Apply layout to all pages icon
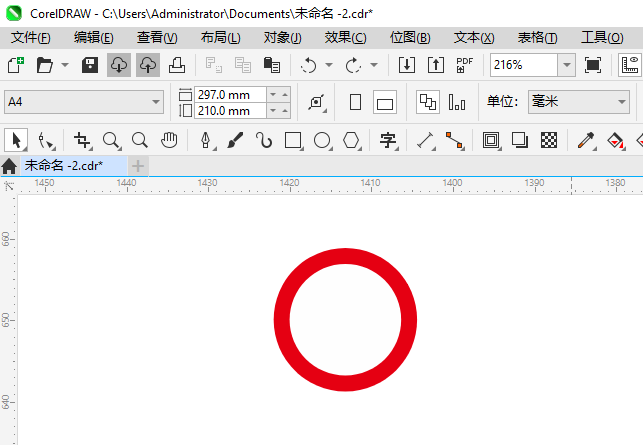Viewport: 643px width, 445px height. point(428,102)
